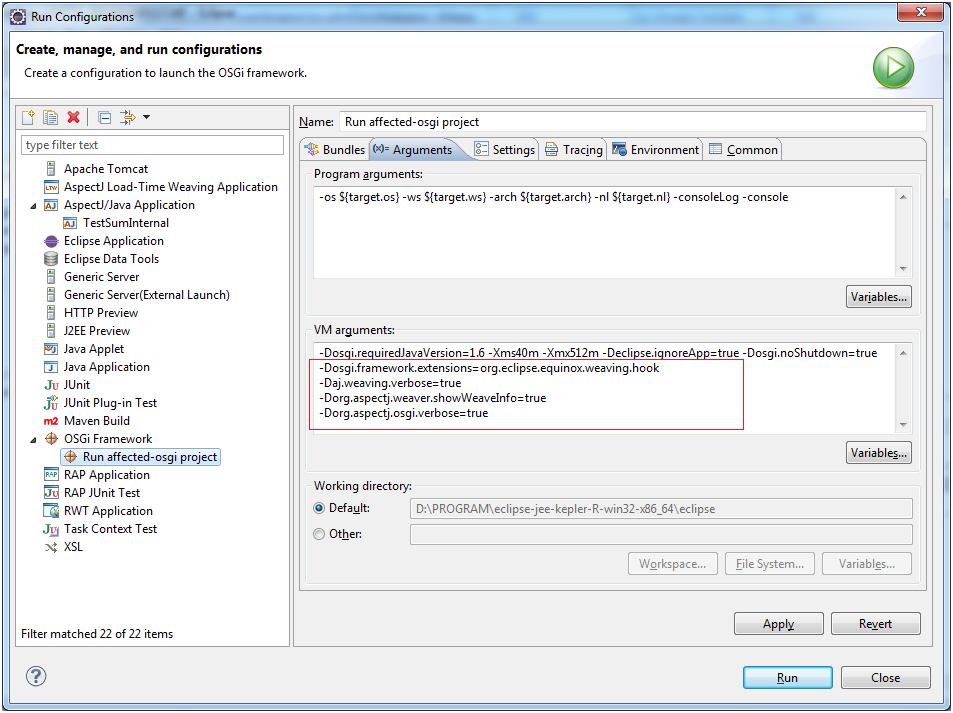The image size is (953, 713).
Task: Click Program arguments scrollbar up arrow
Action: click(x=903, y=197)
